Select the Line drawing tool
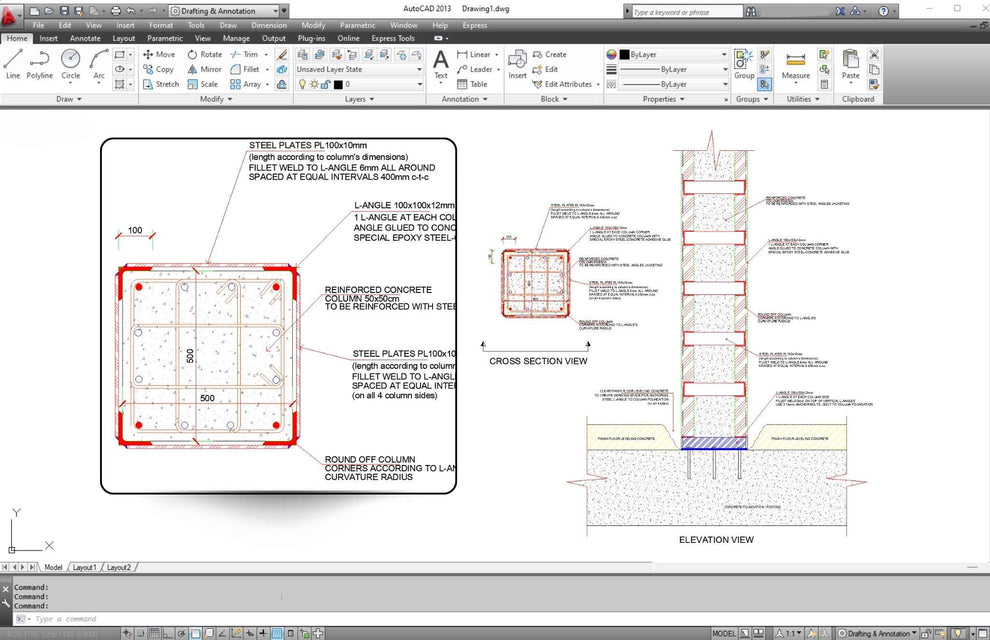This screenshot has width=990, height=640. click(x=13, y=64)
